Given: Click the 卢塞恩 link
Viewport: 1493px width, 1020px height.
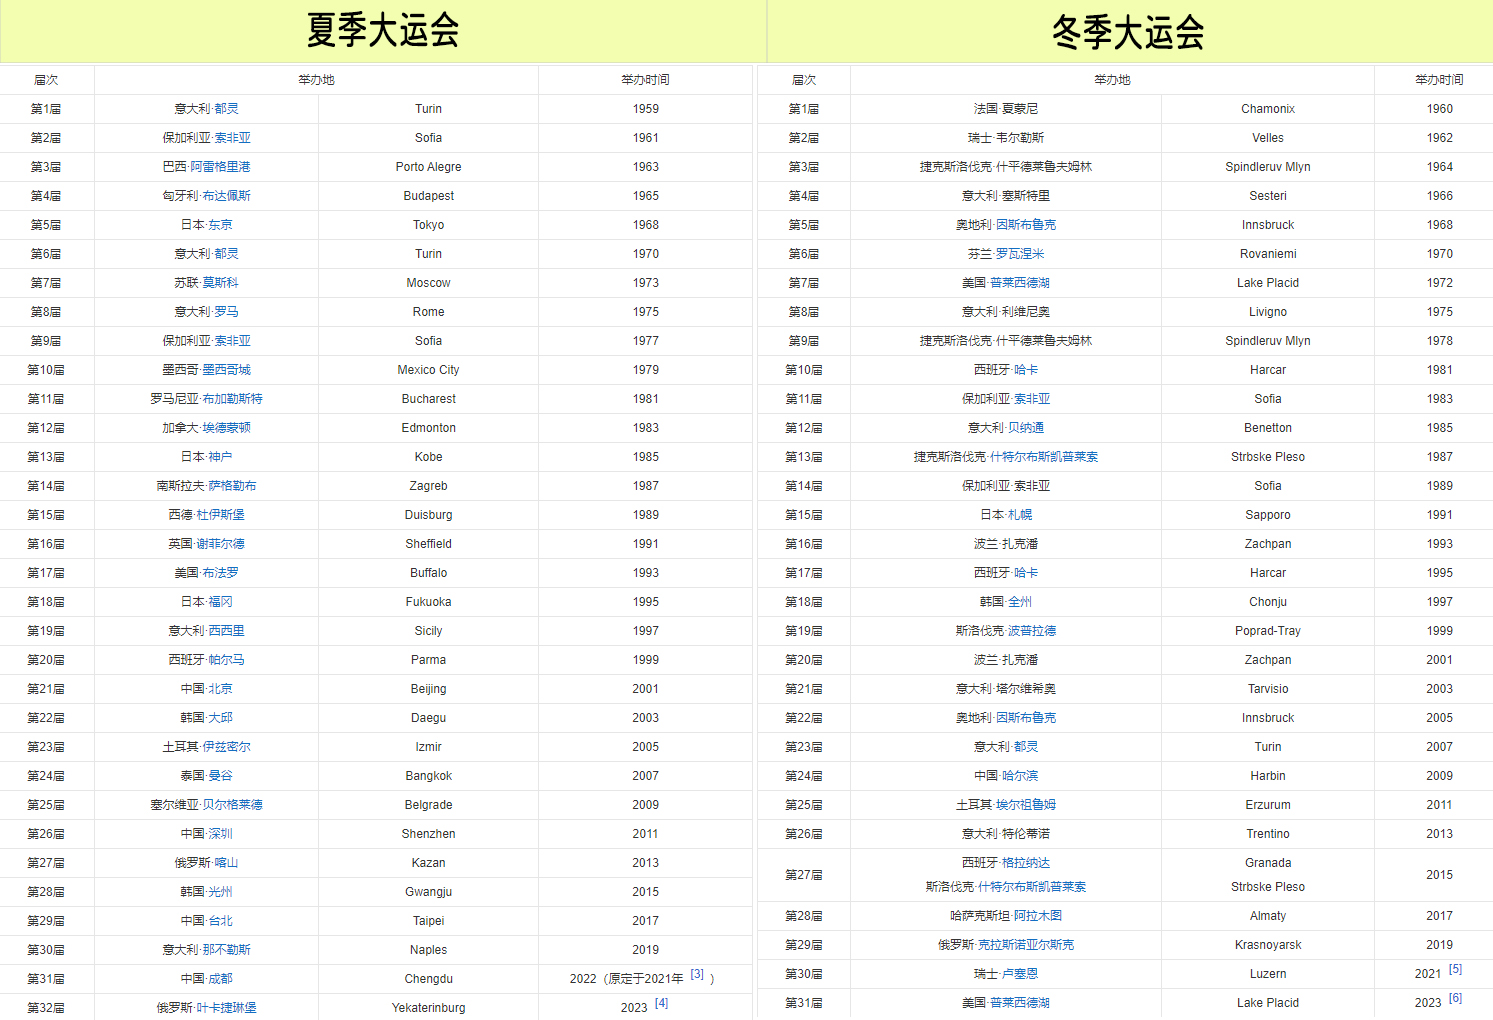Looking at the screenshot, I should [x=1020, y=974].
